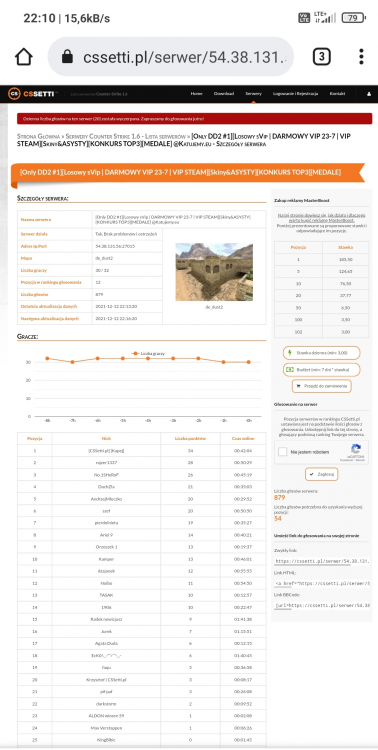Click the Budżet (min: 7 dni) button

point(322,370)
